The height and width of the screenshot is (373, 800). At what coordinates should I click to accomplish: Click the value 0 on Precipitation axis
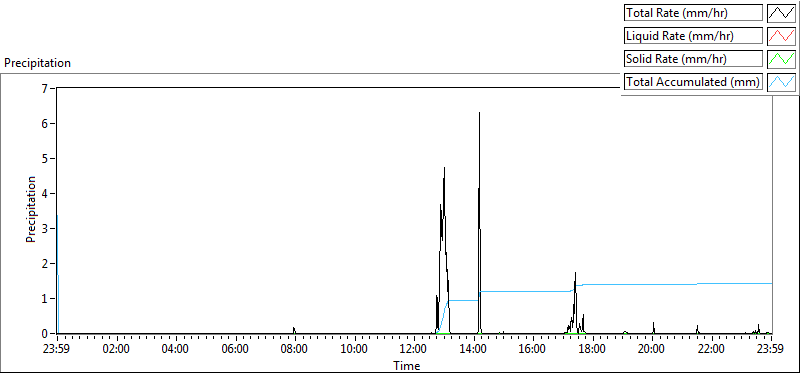44,333
